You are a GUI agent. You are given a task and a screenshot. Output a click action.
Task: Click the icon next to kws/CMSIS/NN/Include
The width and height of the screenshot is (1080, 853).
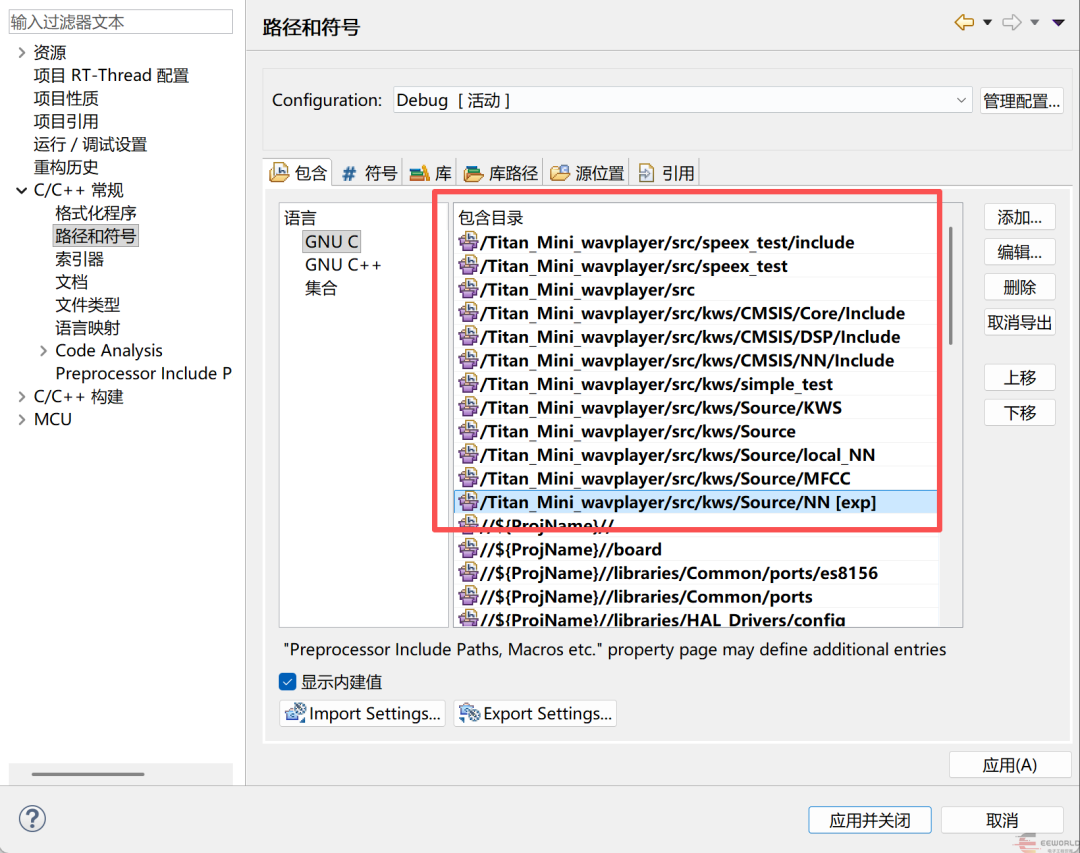pos(468,360)
